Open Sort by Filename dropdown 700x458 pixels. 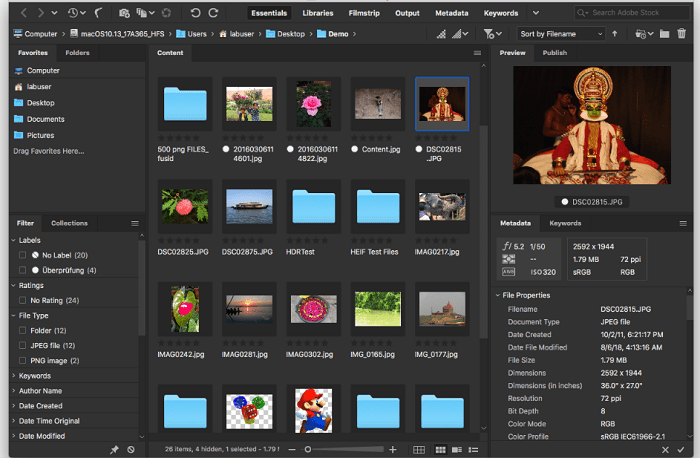[x=561, y=34]
